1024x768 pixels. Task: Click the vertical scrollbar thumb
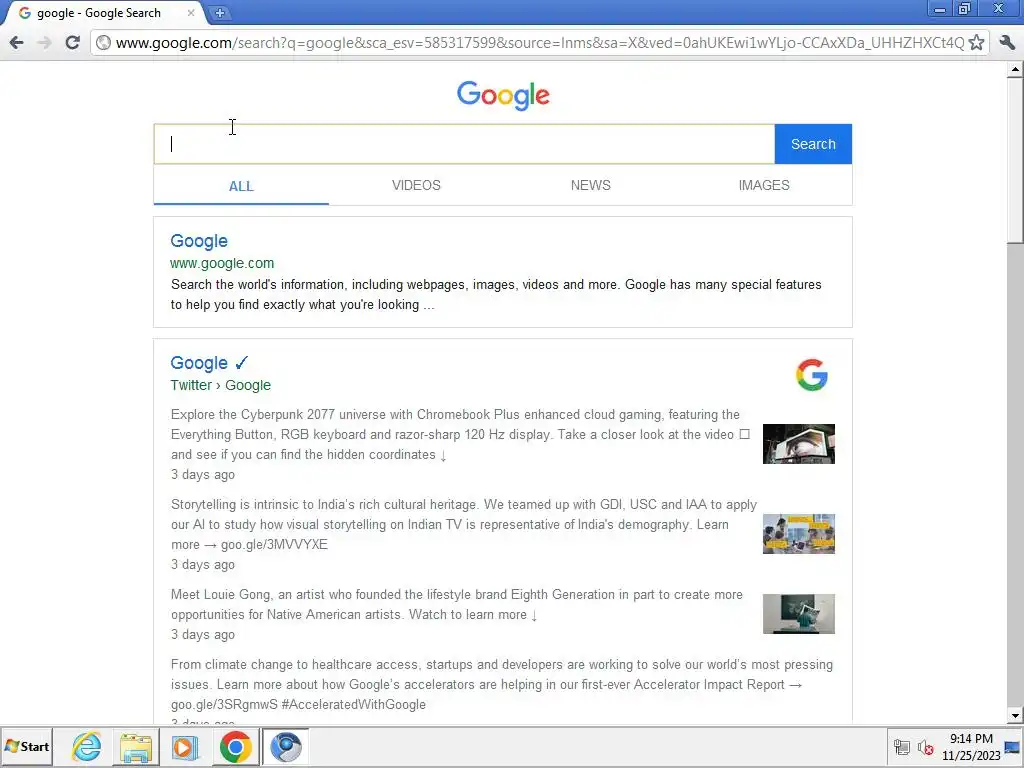(x=1015, y=159)
